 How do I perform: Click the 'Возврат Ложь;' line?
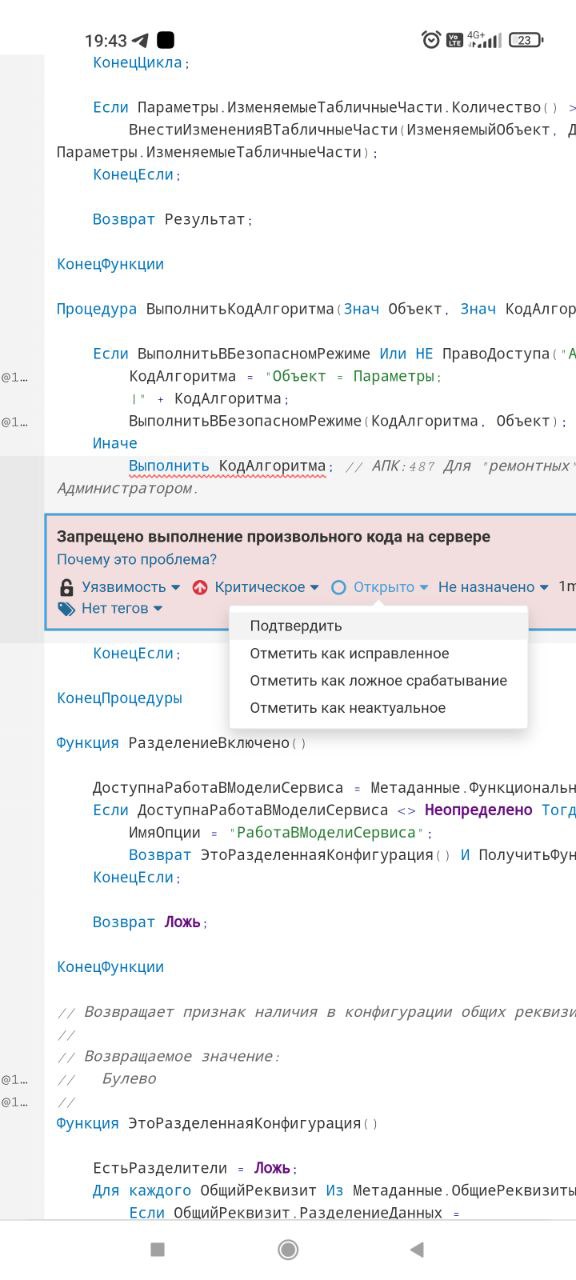pyautogui.click(x=151, y=922)
